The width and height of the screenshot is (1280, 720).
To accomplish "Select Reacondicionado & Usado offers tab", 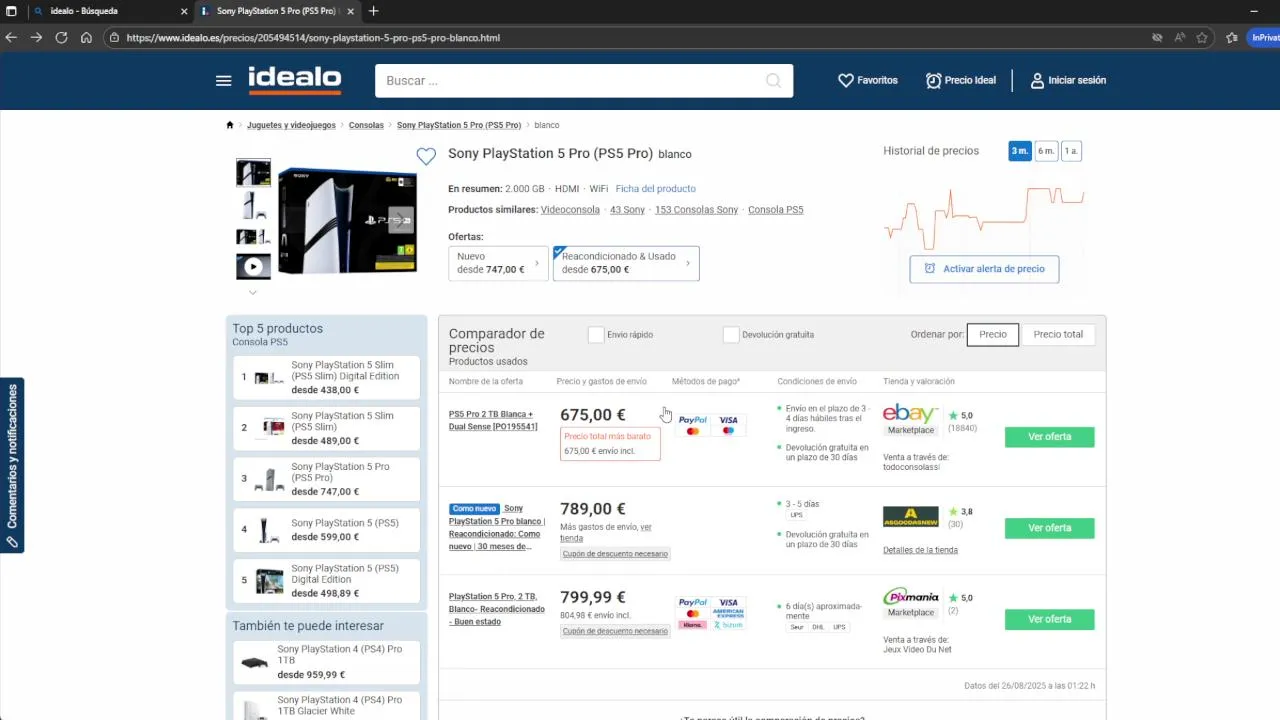I will point(626,263).
